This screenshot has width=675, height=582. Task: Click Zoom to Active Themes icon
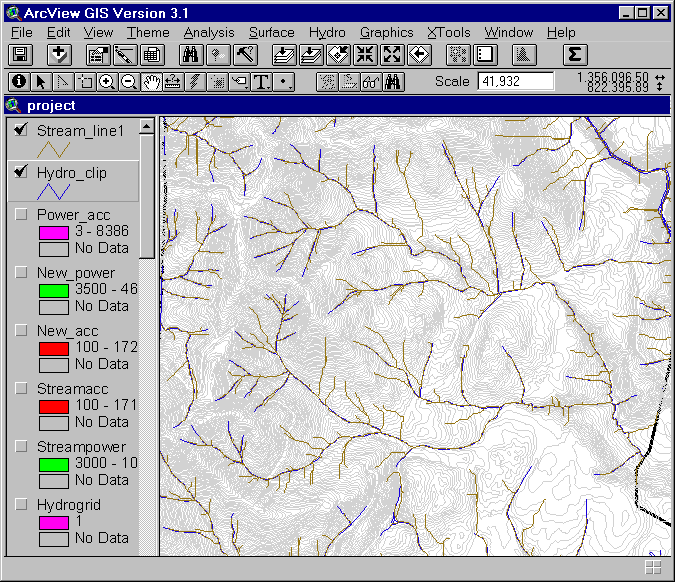point(311,55)
